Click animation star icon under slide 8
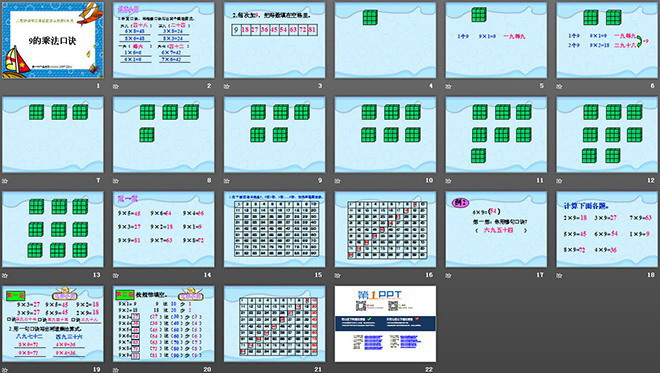Screen dimensions: 660x373 coord(116,181)
